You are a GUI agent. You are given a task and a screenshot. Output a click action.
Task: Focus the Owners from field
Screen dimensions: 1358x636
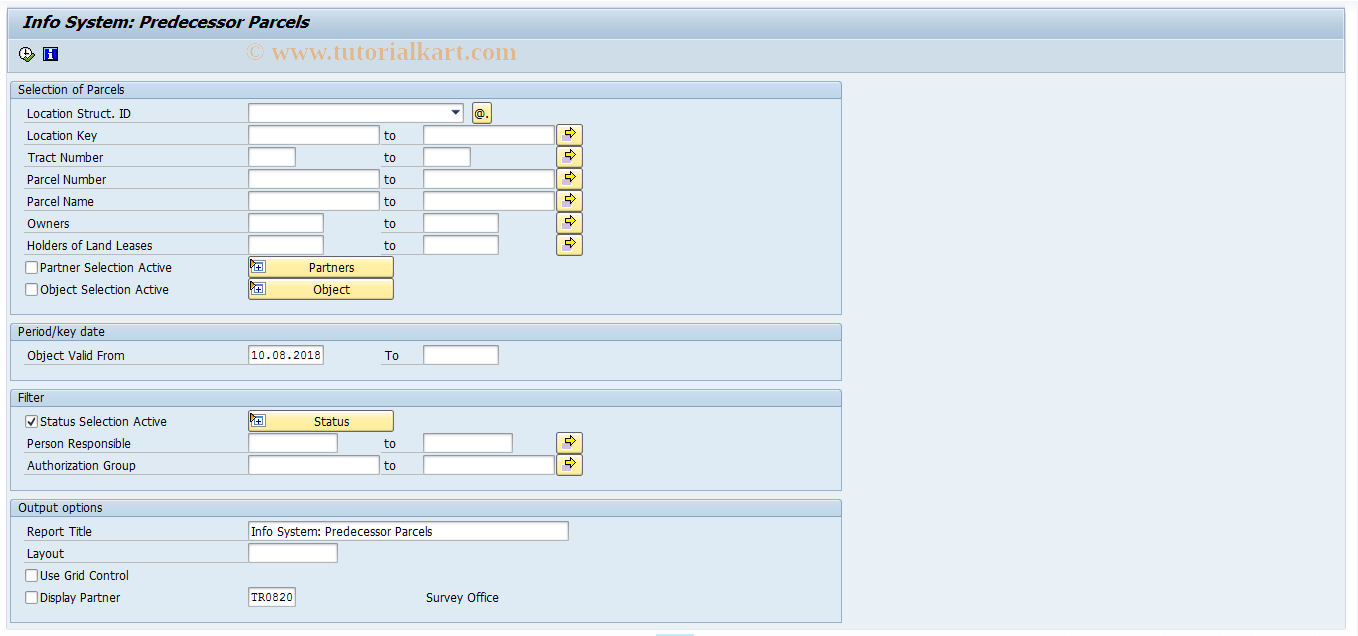(286, 223)
